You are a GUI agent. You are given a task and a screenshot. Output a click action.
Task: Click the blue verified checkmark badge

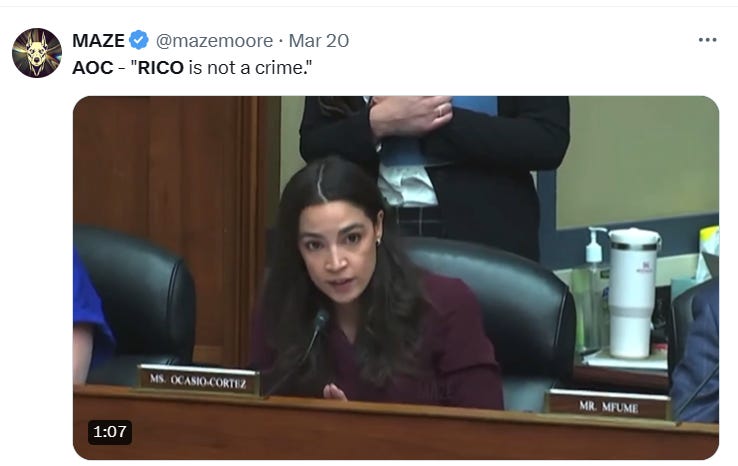[x=139, y=40]
